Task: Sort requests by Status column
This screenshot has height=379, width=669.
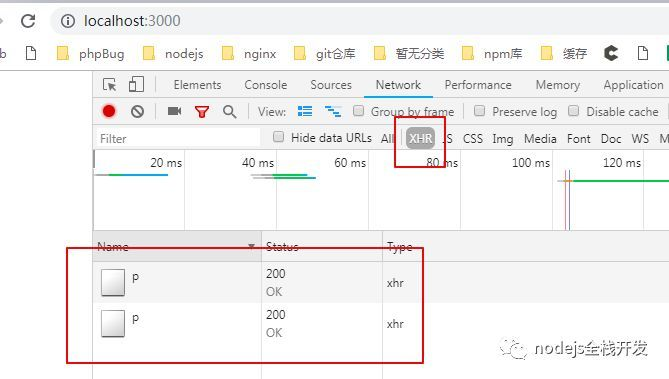Action: pos(322,246)
